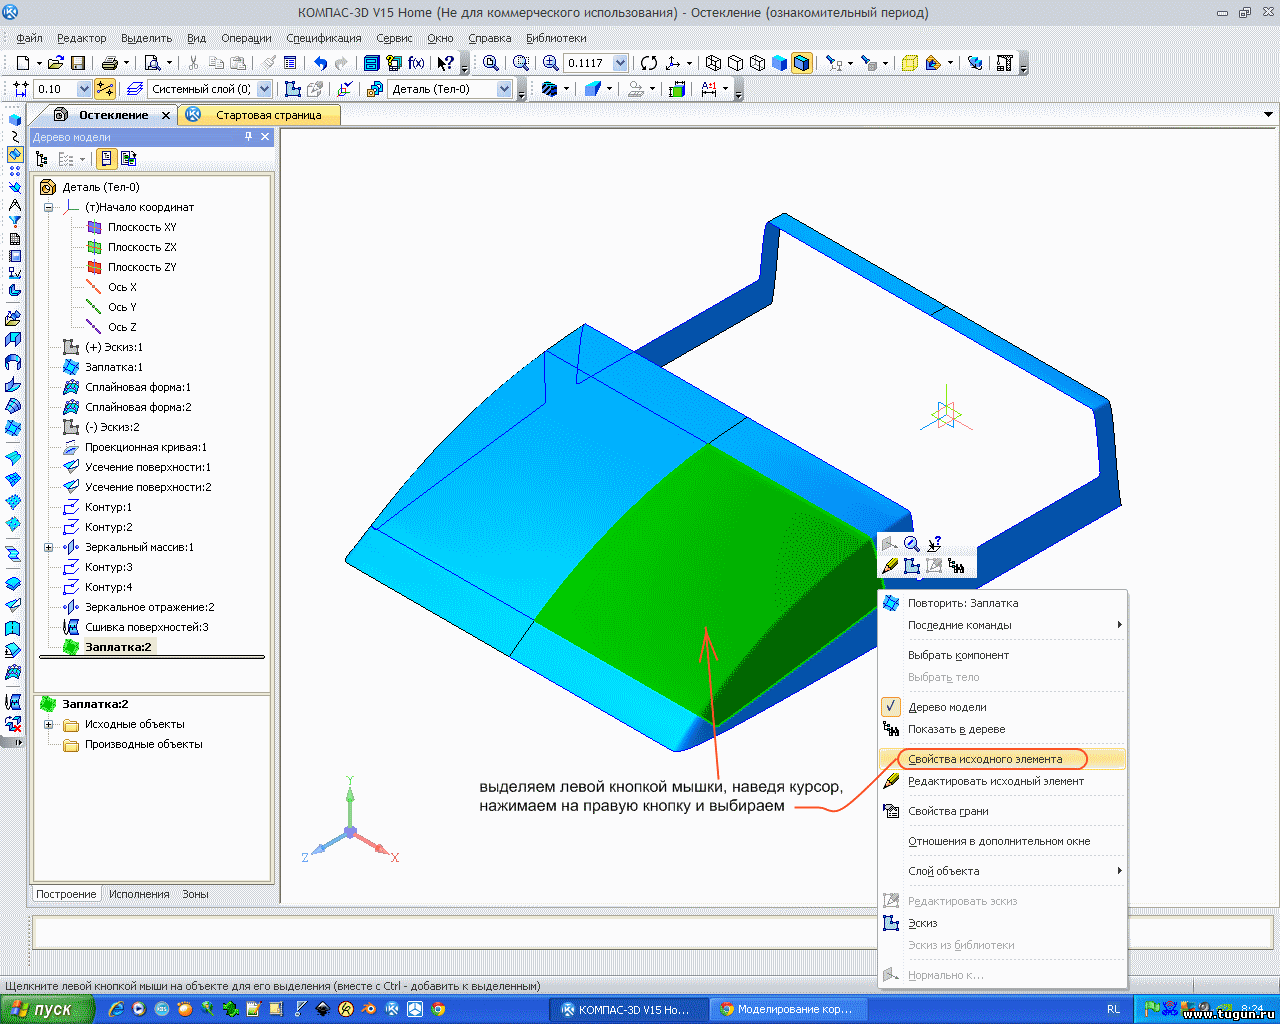Screen dimensions: 1280x1024
Task: Click the Patch surface tool in left sidebar
Action: tap(14, 427)
